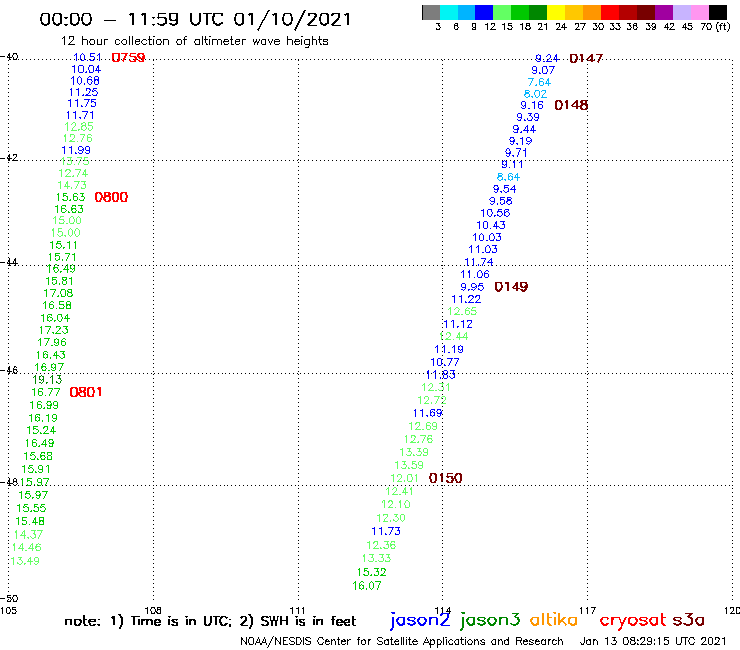Image resolution: width=740 pixels, height=650 pixels.
Task: Click the wave height value 10.56
Action: [x=495, y=213]
